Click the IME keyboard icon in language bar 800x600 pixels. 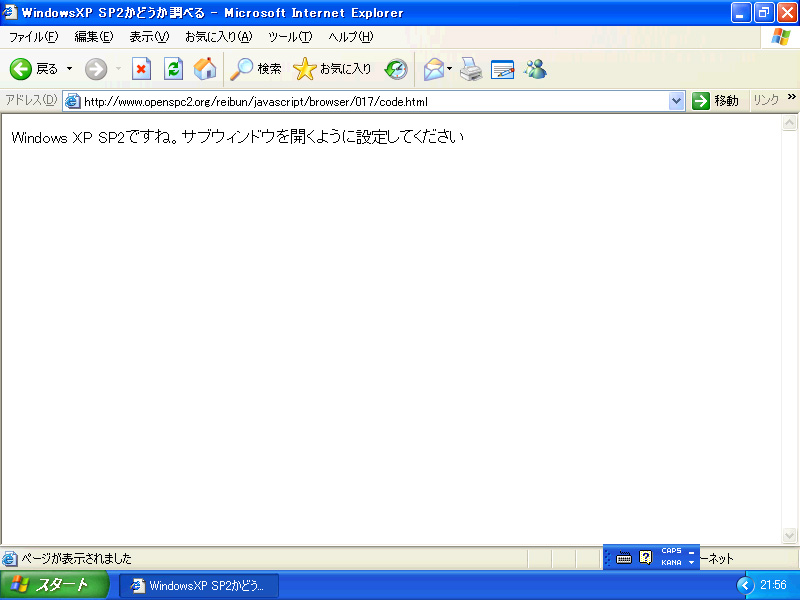tap(623, 558)
